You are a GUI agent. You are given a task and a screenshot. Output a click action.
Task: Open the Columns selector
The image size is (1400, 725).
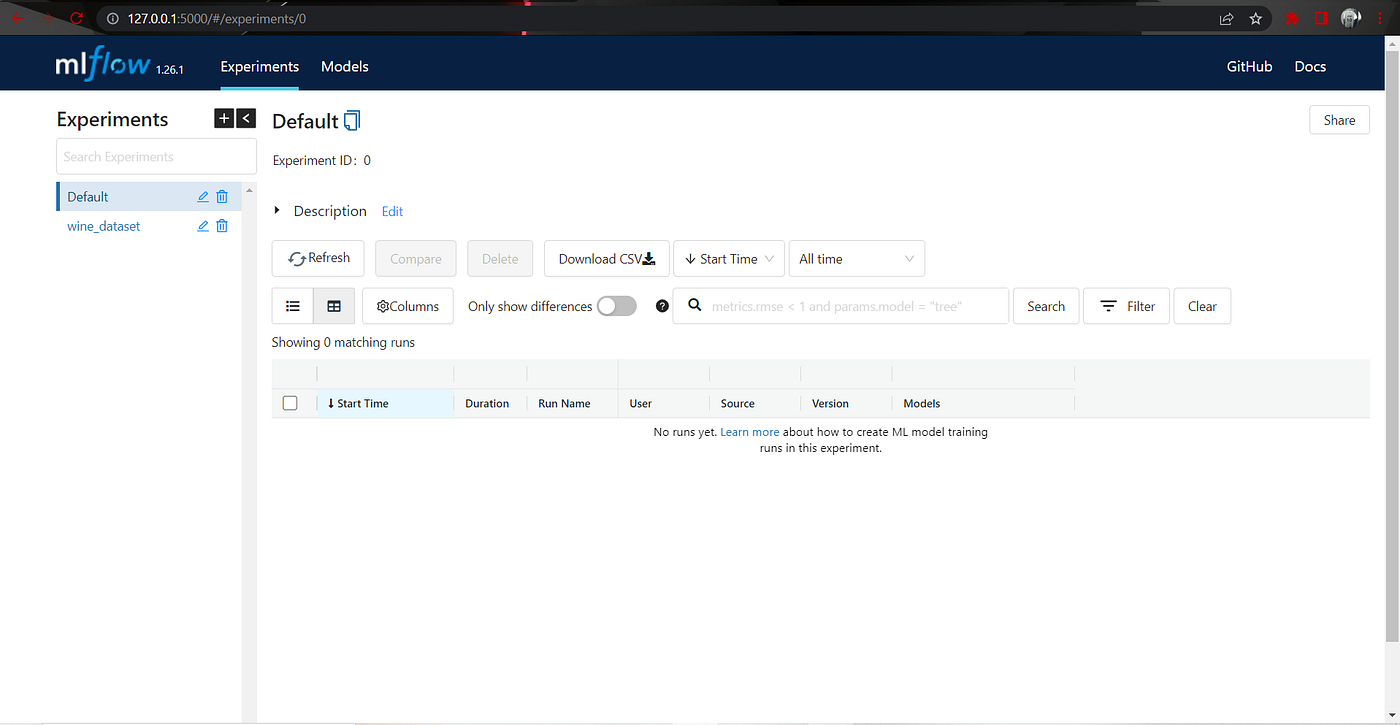[x=407, y=305]
